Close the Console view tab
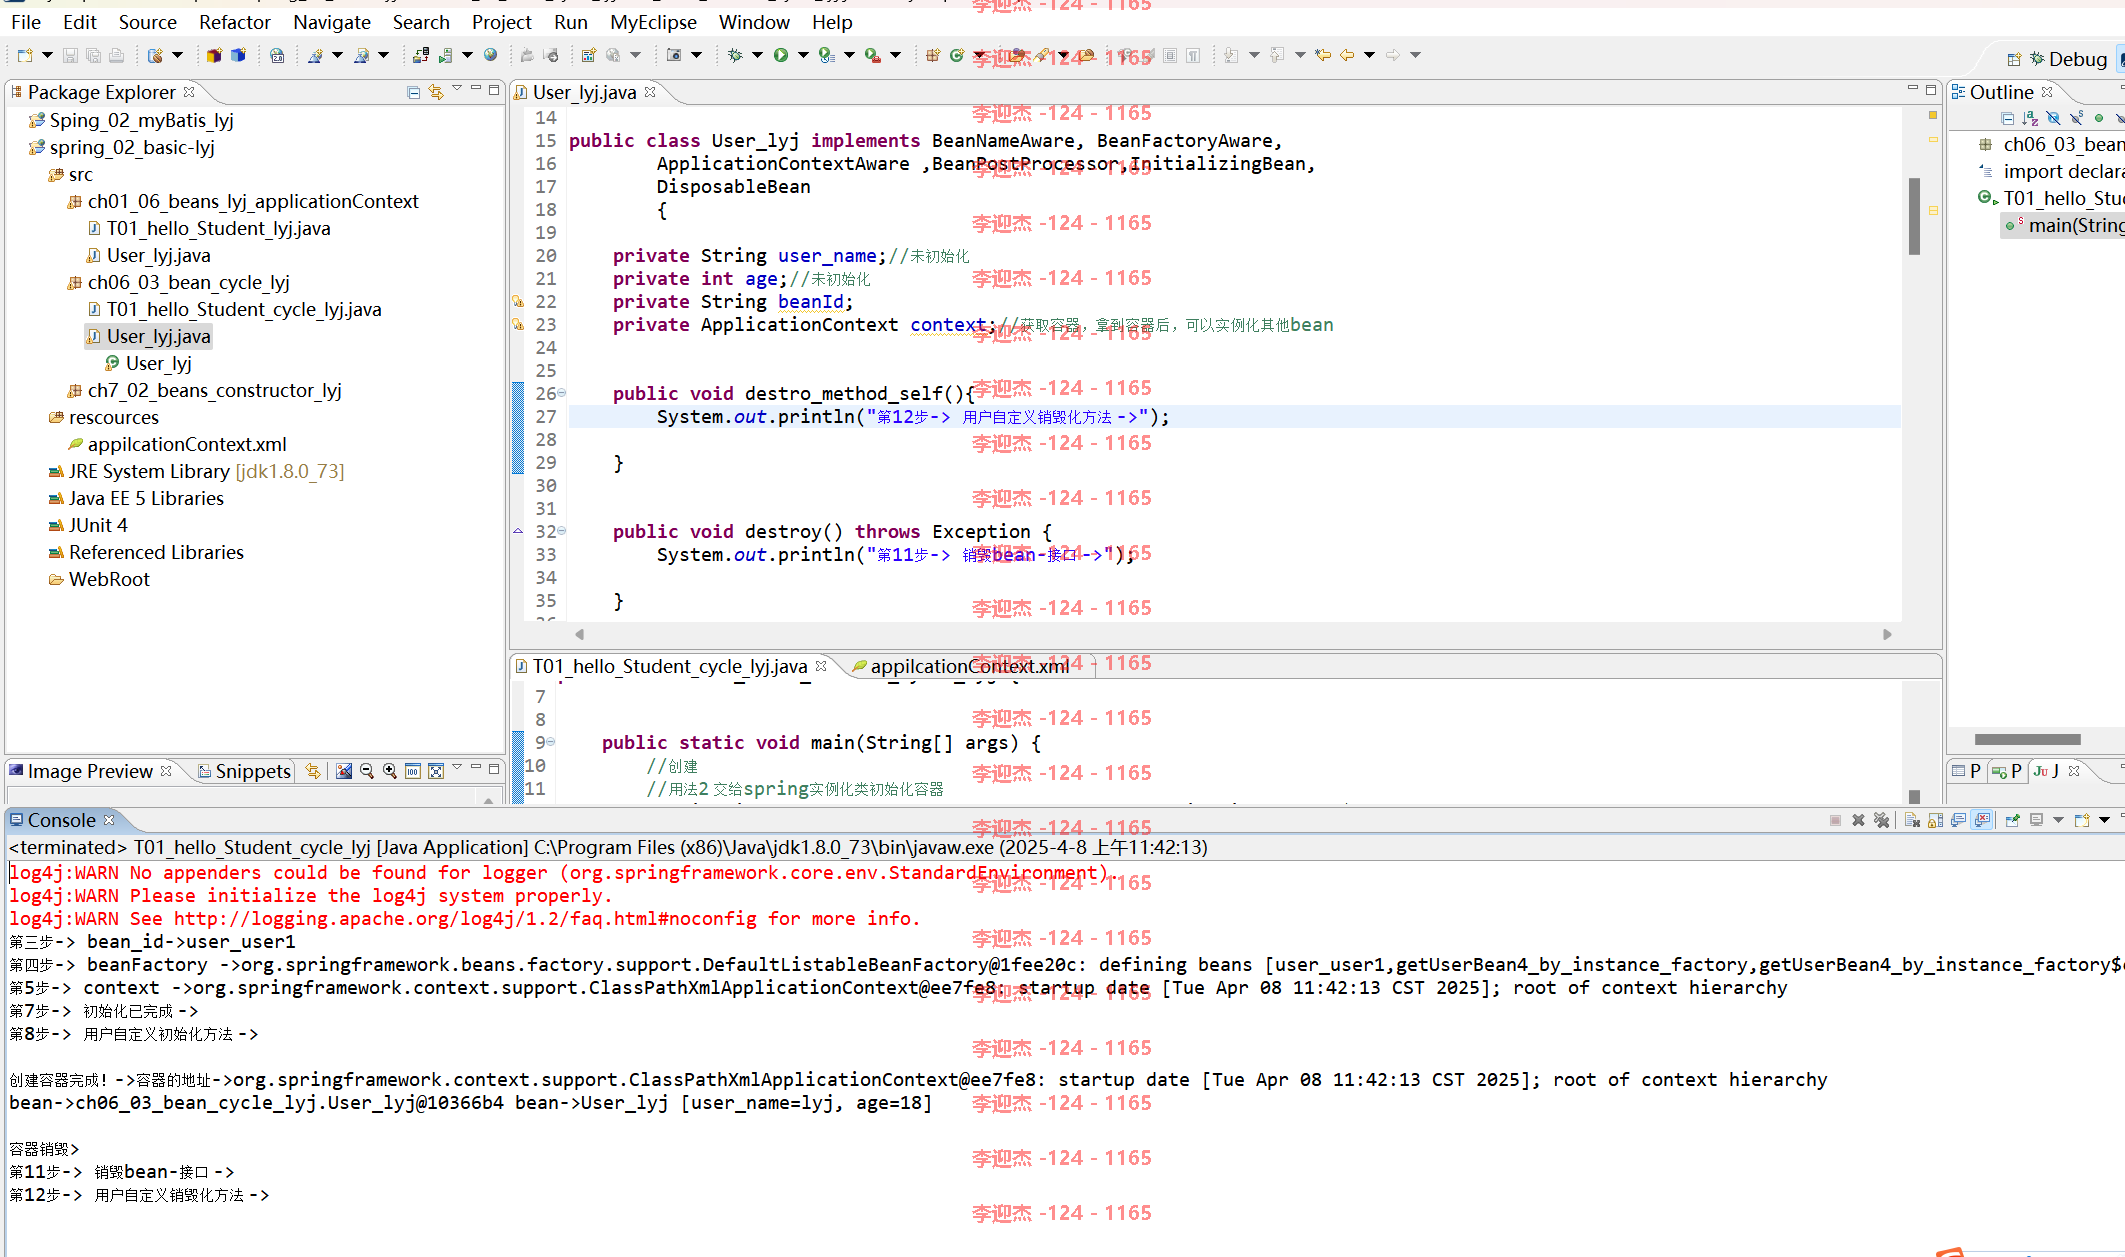This screenshot has width=2125, height=1257. (109, 820)
